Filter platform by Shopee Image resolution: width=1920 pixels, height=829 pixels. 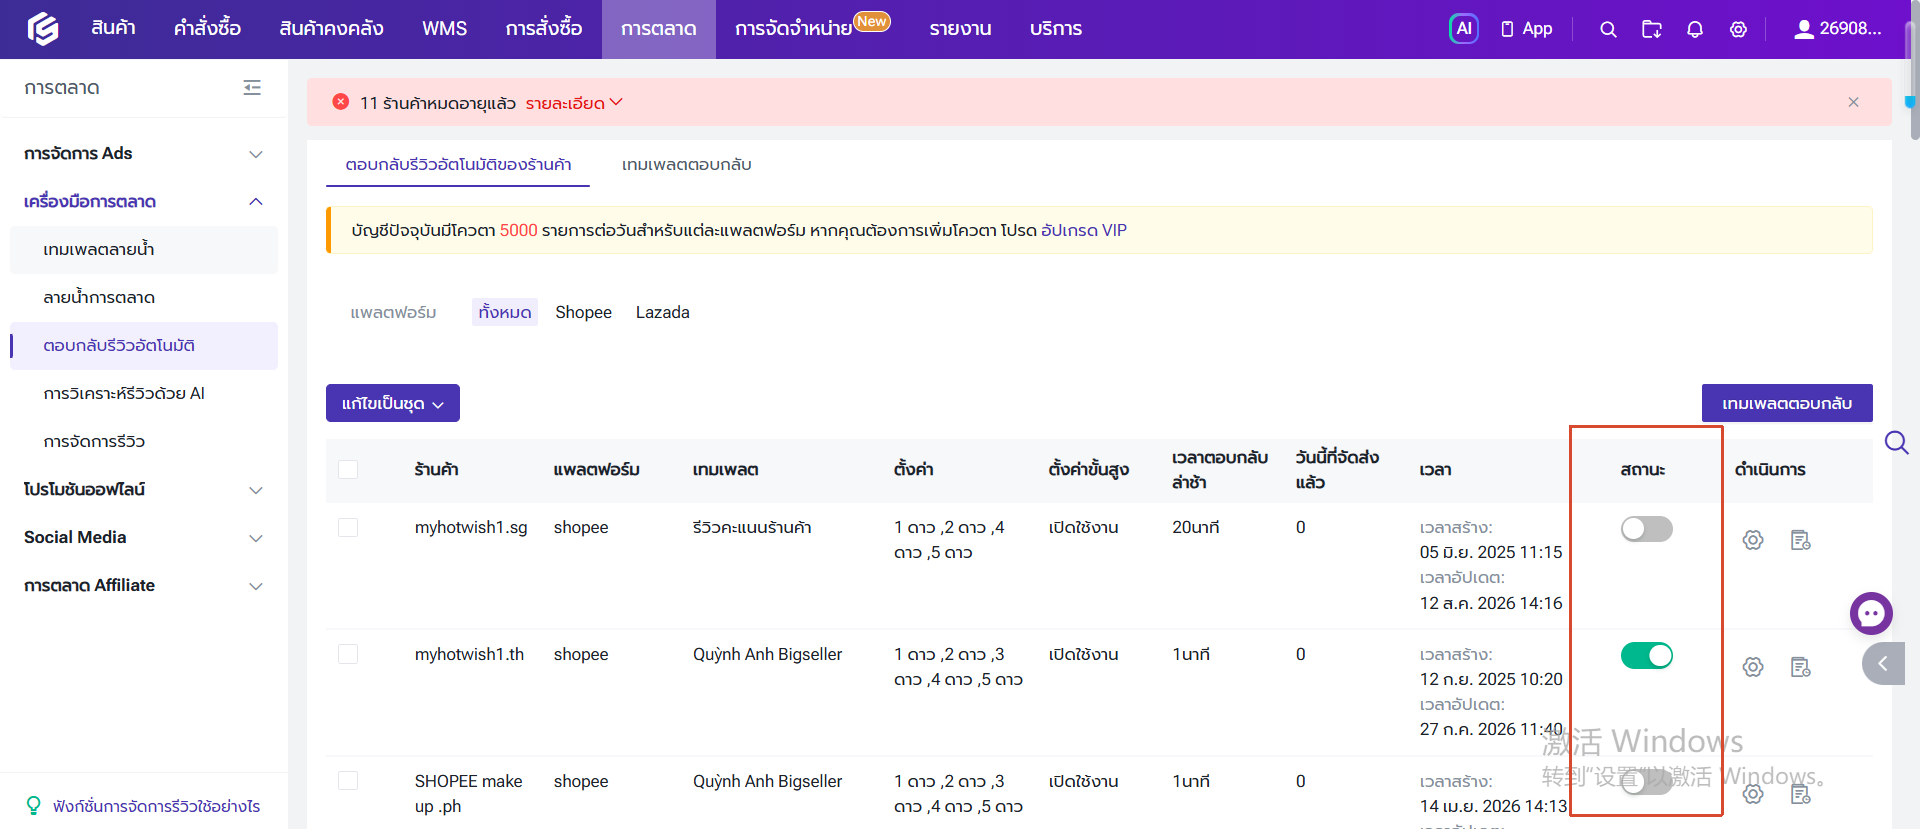click(x=583, y=312)
